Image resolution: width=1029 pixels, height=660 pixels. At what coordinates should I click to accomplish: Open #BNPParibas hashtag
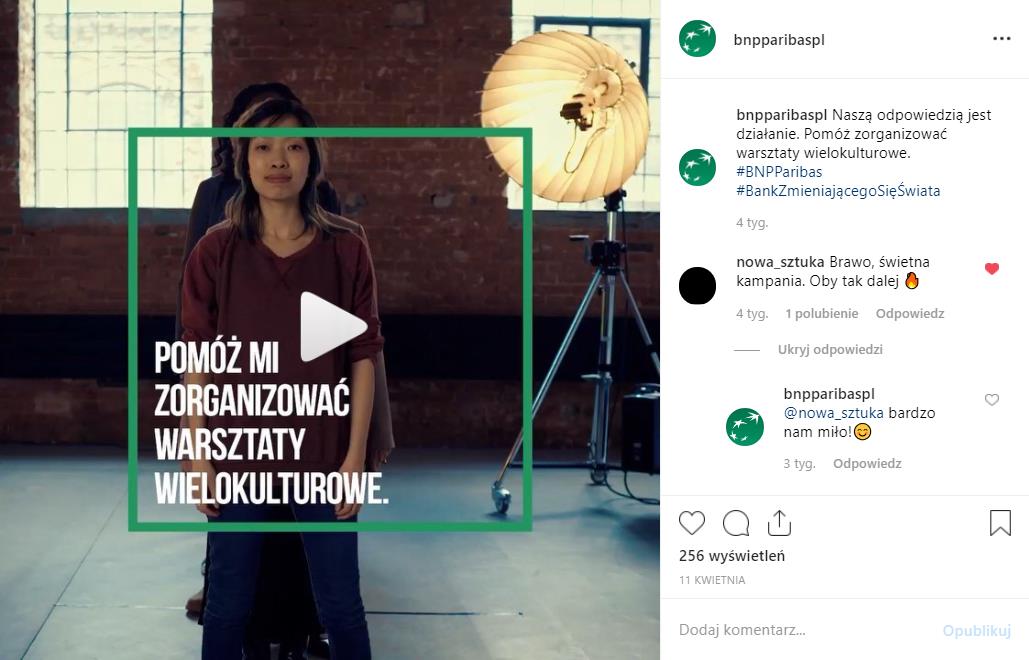pos(779,172)
